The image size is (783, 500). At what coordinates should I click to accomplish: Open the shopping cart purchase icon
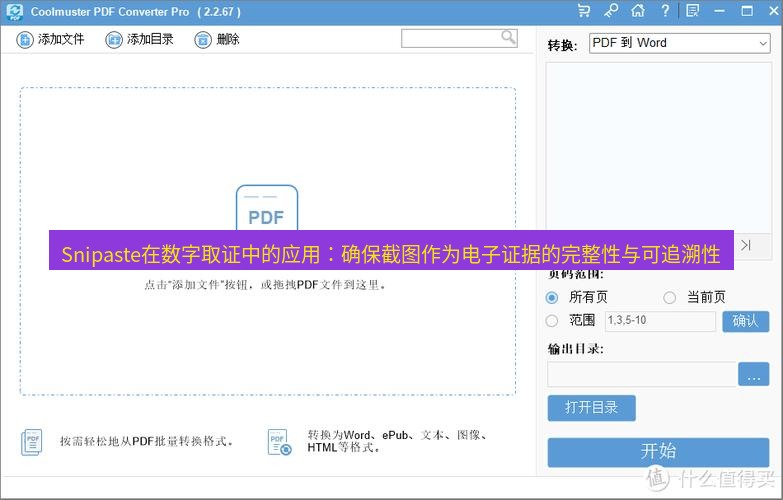point(583,10)
